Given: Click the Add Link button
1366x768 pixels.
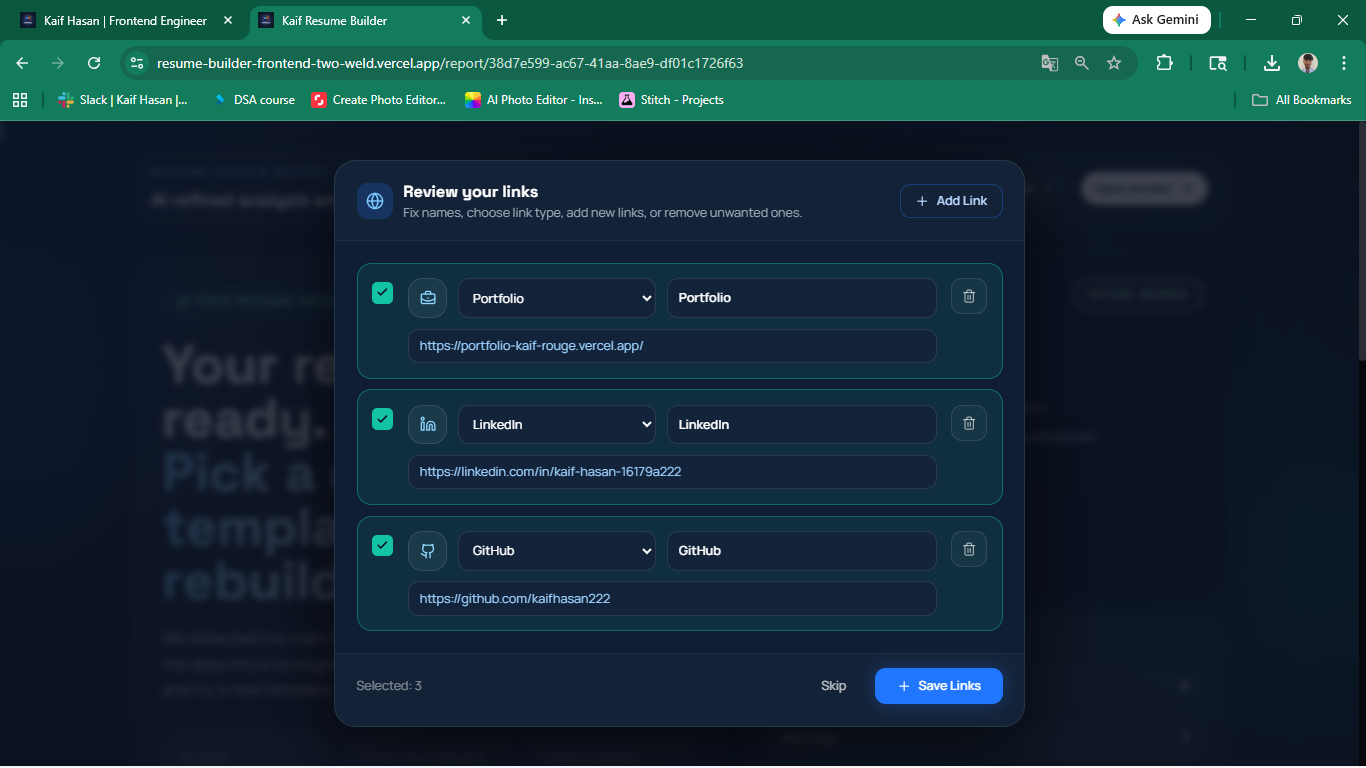Looking at the screenshot, I should click(x=951, y=201).
